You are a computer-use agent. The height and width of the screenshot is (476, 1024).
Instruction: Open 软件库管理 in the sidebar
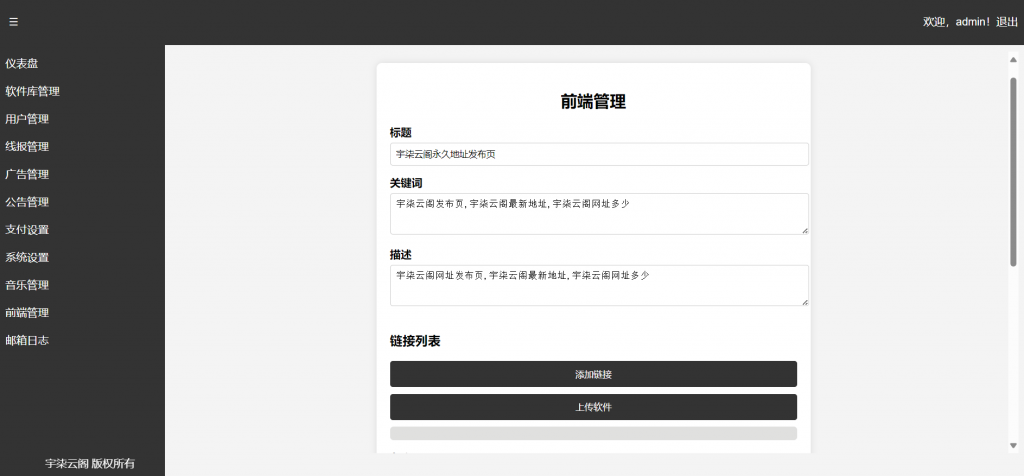tap(32, 91)
